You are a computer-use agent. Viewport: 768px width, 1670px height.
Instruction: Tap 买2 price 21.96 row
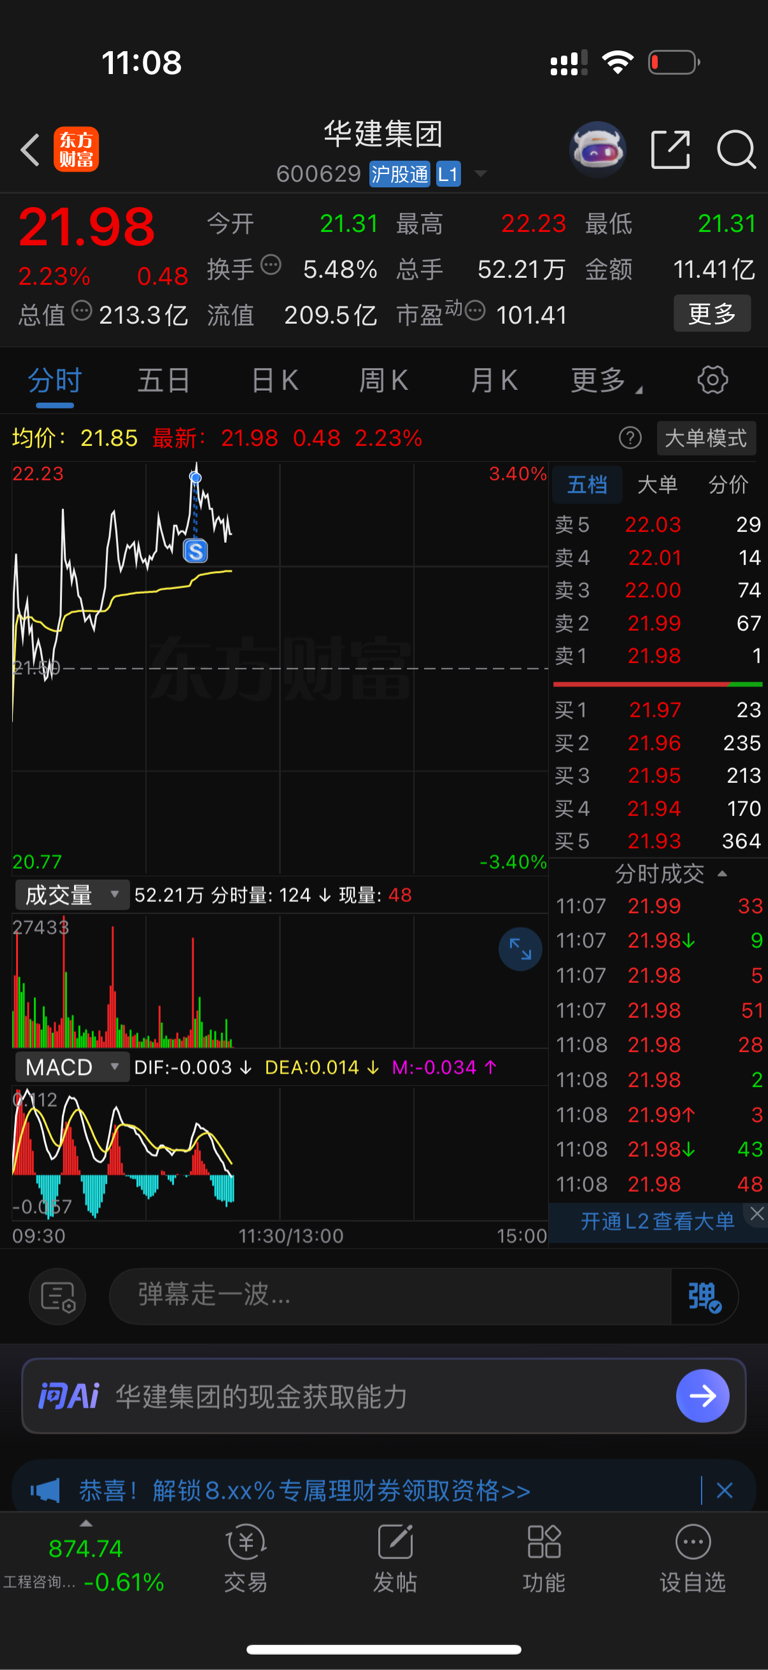(658, 743)
